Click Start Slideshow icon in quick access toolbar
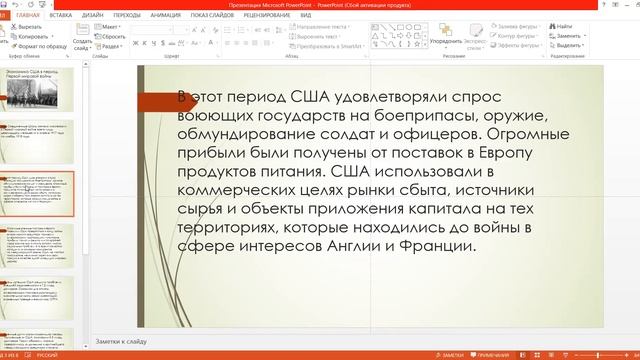The width and height of the screenshot is (640, 360). pyautogui.click(x=42, y=4)
